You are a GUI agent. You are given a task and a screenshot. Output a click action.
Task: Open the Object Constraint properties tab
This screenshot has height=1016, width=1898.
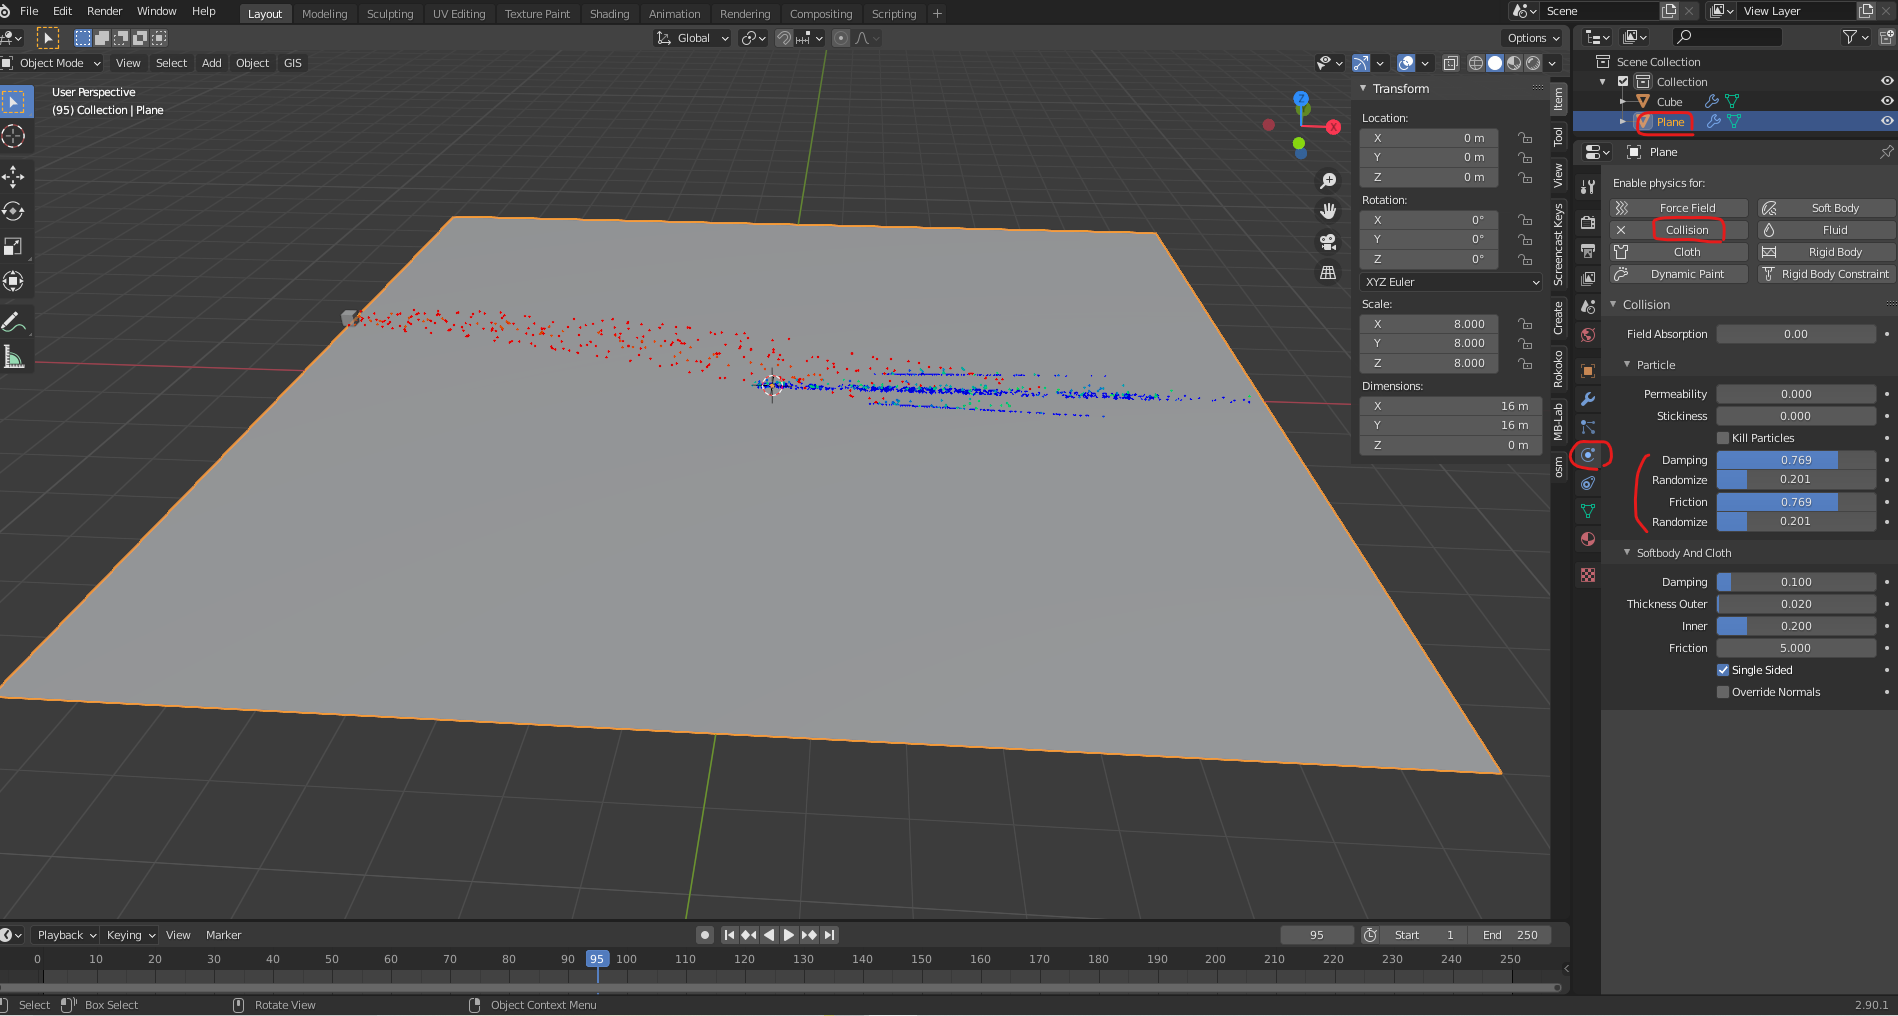[x=1588, y=483]
